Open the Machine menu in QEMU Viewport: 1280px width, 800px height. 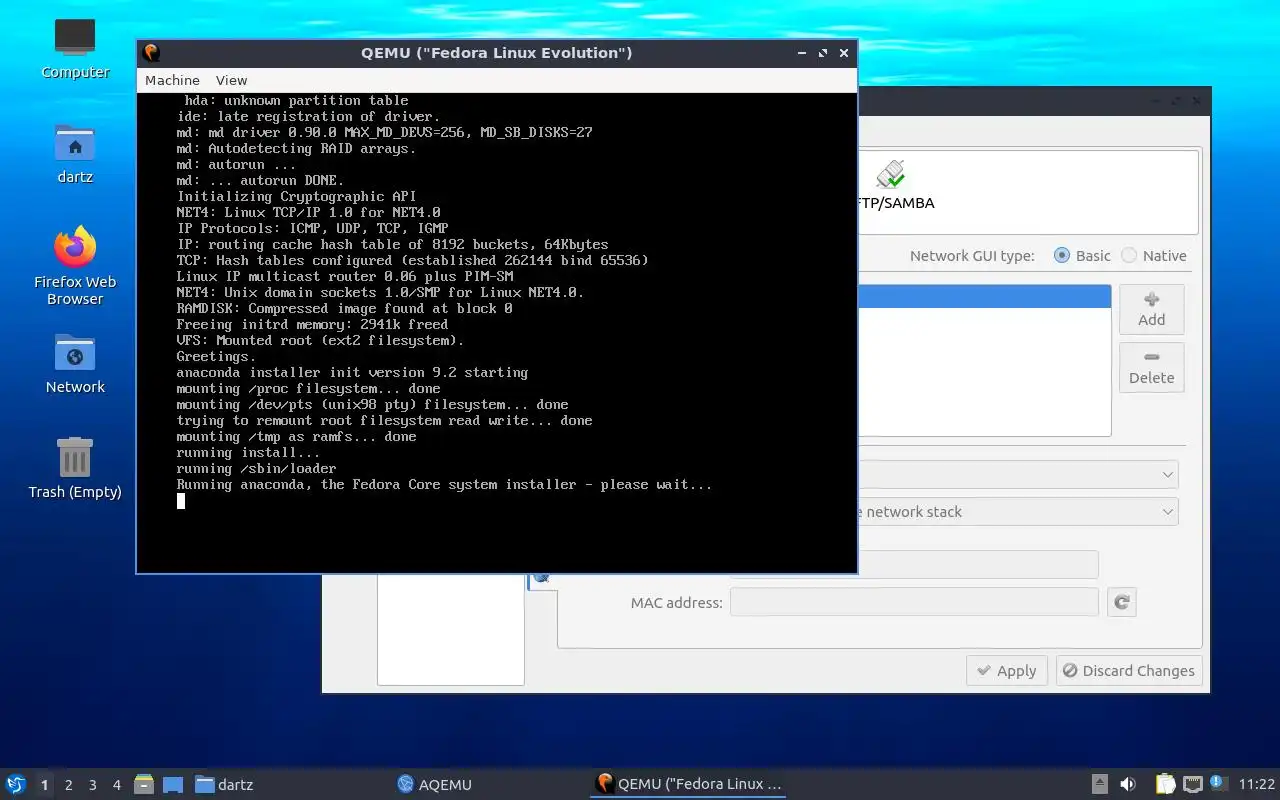coord(172,80)
